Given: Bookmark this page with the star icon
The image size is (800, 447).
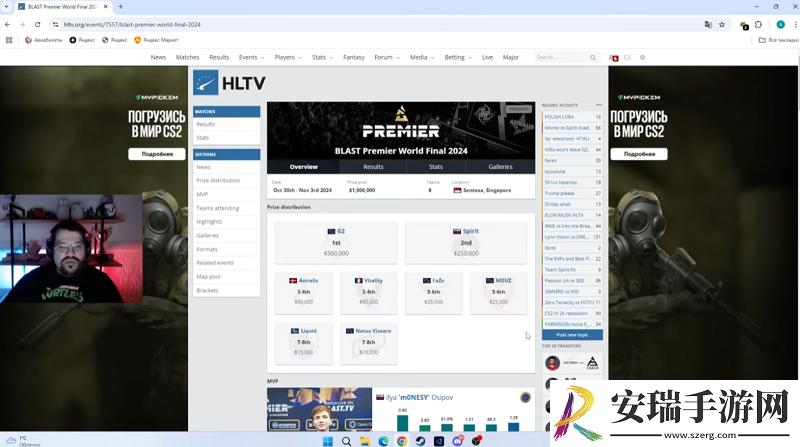Looking at the screenshot, I should 722,24.
